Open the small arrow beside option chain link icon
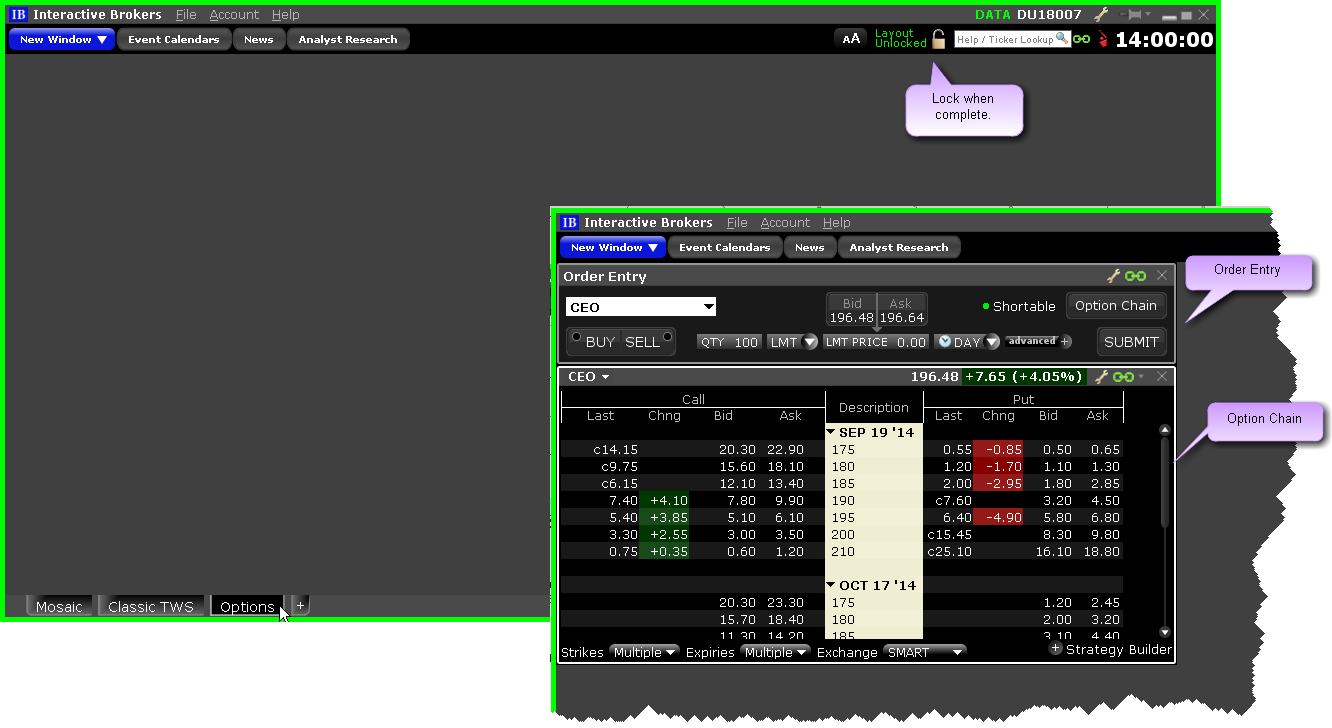This screenshot has height=728, width=1332. (1140, 377)
